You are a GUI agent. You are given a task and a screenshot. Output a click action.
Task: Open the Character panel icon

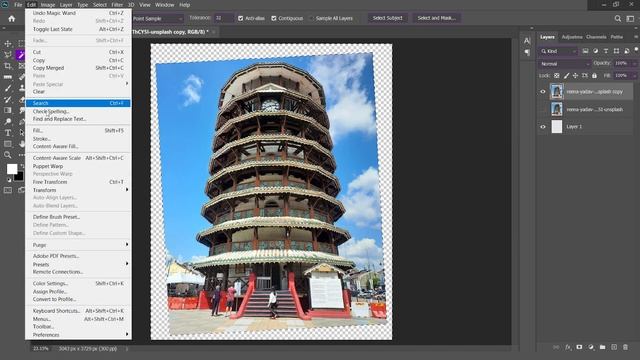pyautogui.click(x=527, y=41)
